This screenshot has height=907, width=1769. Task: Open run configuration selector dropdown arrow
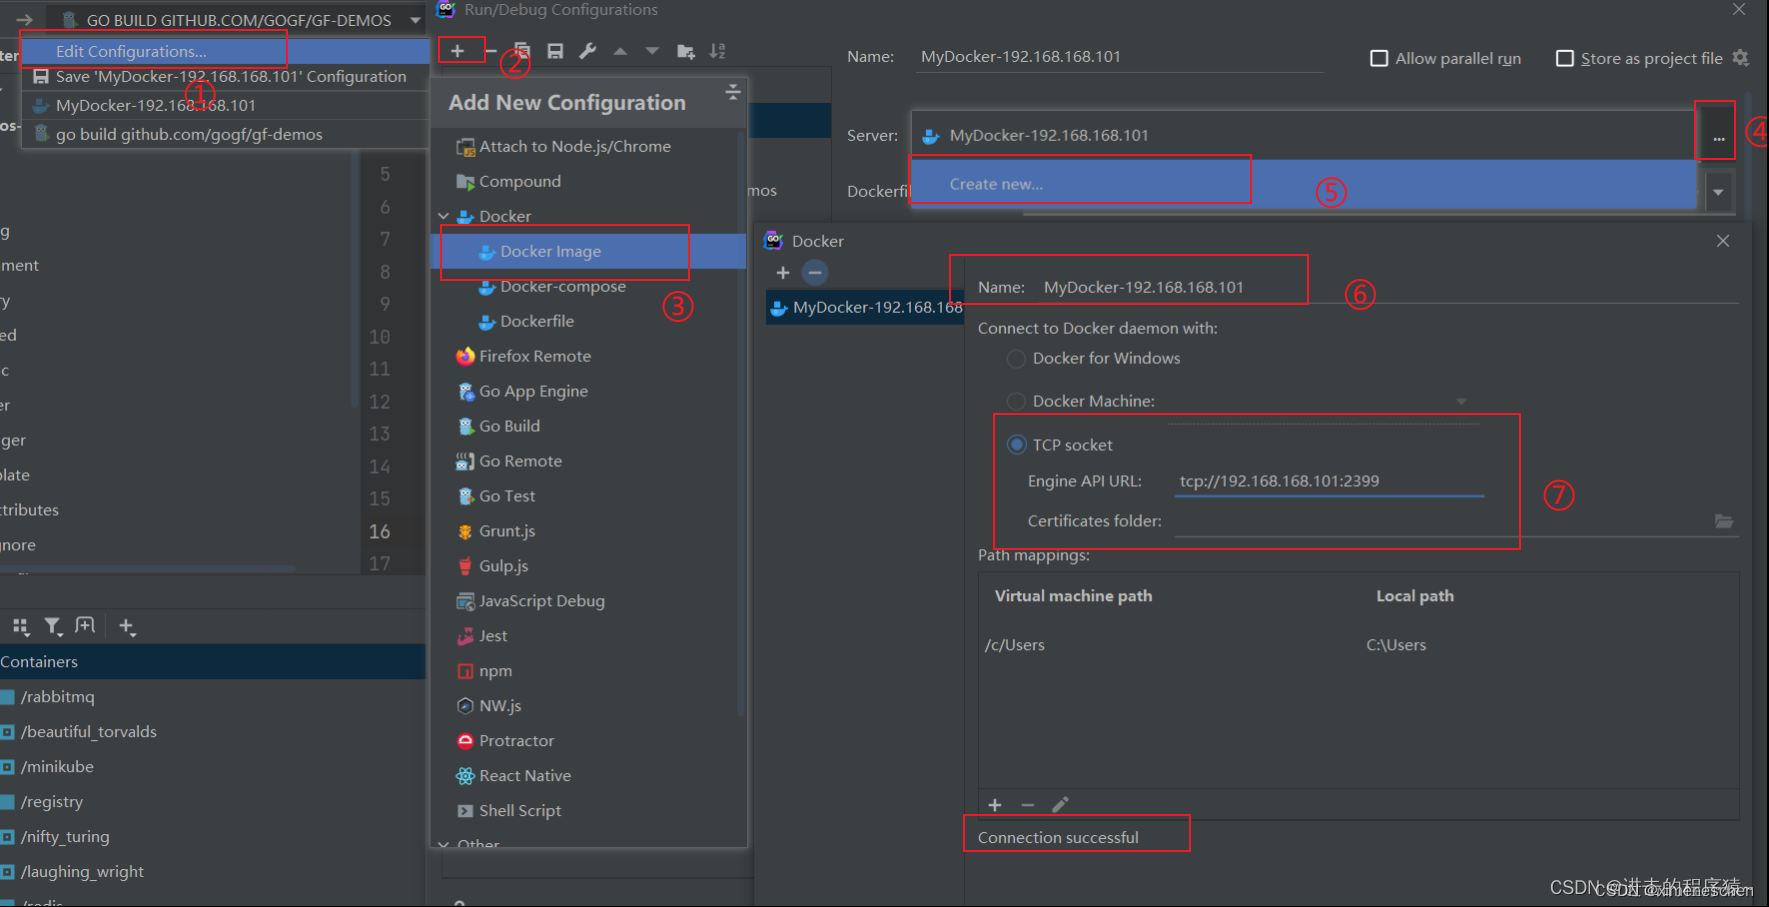(415, 20)
